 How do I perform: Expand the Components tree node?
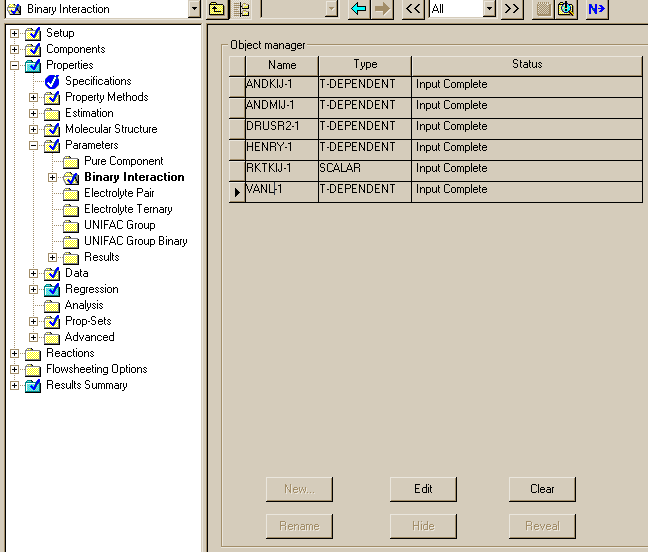pos(14,50)
